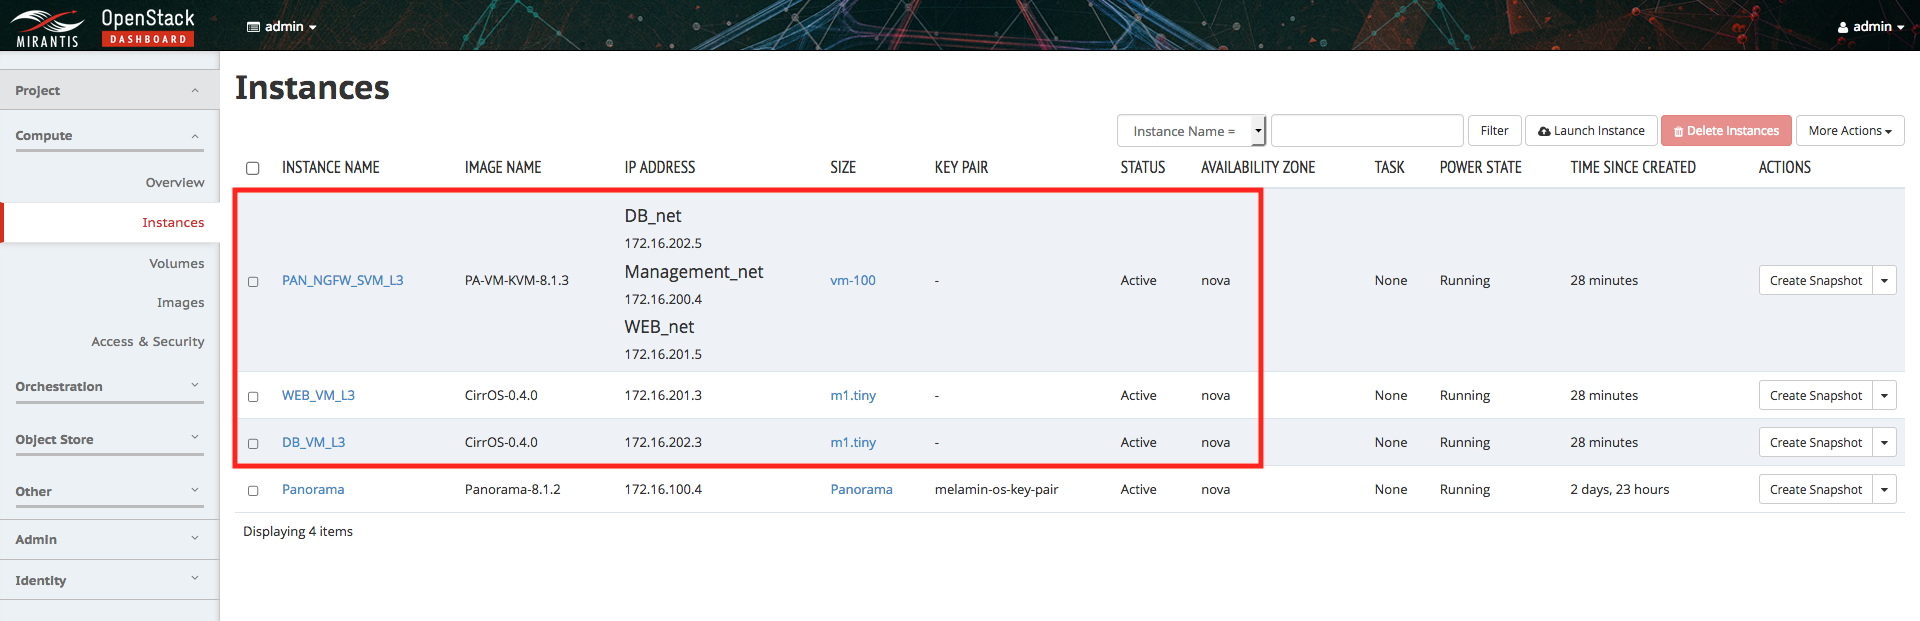Expand the Other sidebar section
Image resolution: width=1920 pixels, height=621 pixels.
pyautogui.click(x=109, y=492)
